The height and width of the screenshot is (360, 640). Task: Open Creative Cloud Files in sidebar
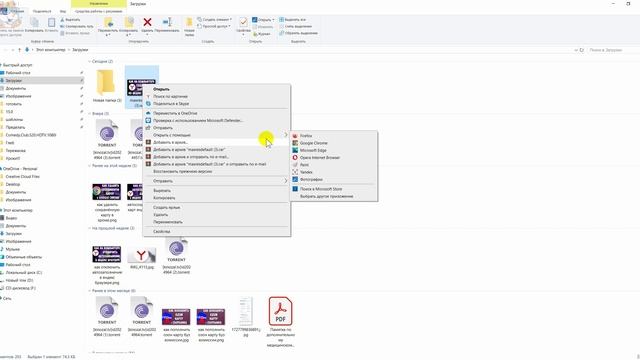(x=22, y=176)
